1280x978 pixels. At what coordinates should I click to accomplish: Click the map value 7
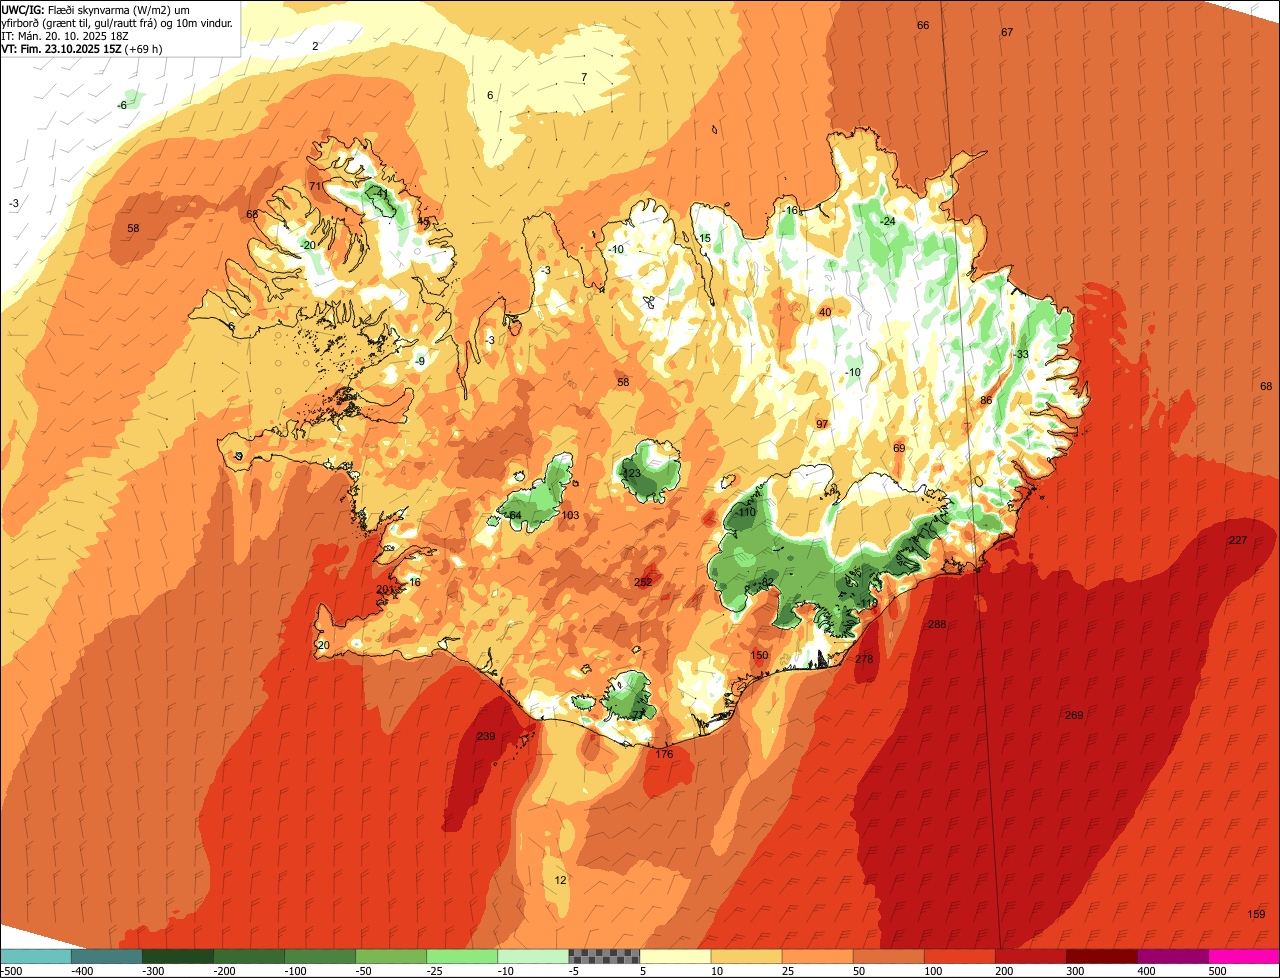point(584,77)
